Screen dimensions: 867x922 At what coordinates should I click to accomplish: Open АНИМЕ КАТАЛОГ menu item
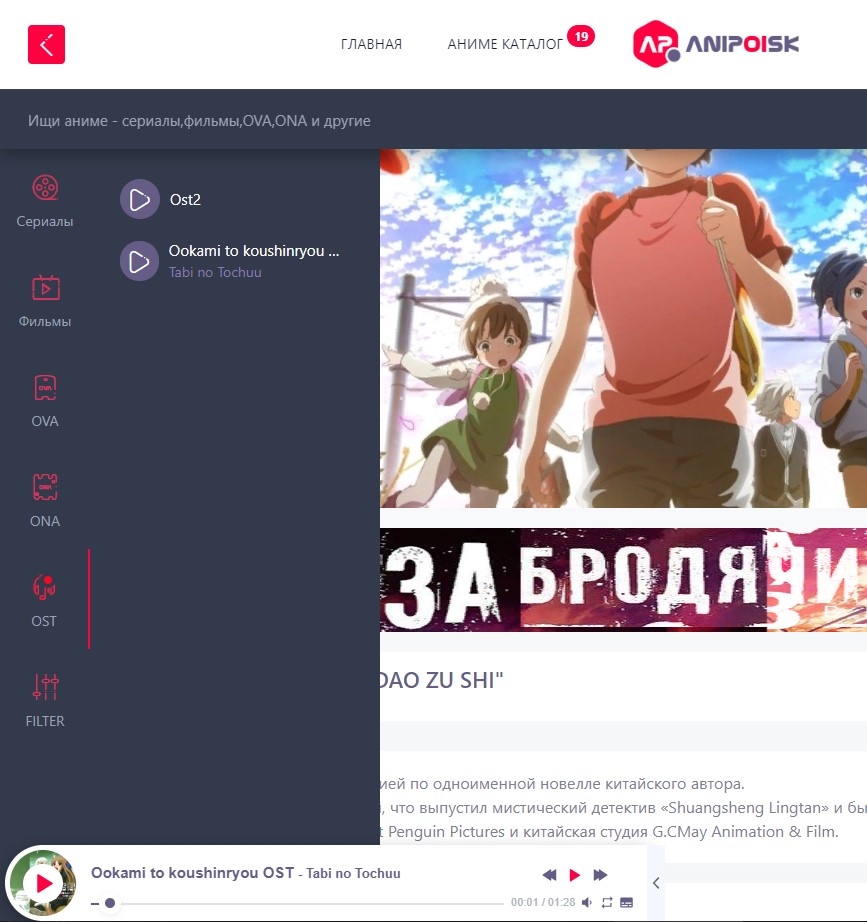505,44
